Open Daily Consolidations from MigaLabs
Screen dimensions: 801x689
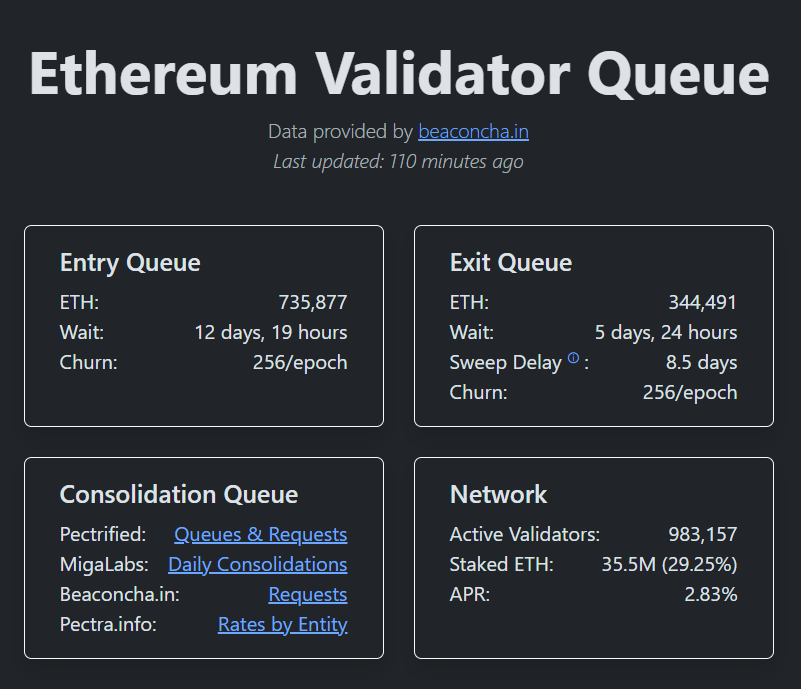click(257, 564)
